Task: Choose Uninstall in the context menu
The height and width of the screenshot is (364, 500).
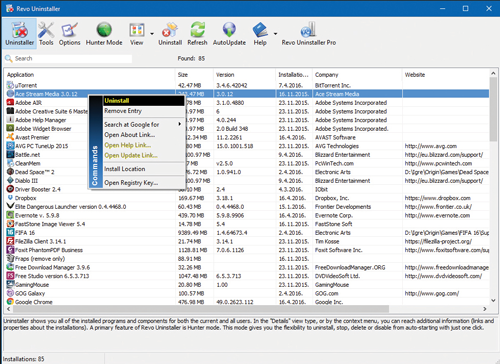Action: tap(143, 100)
